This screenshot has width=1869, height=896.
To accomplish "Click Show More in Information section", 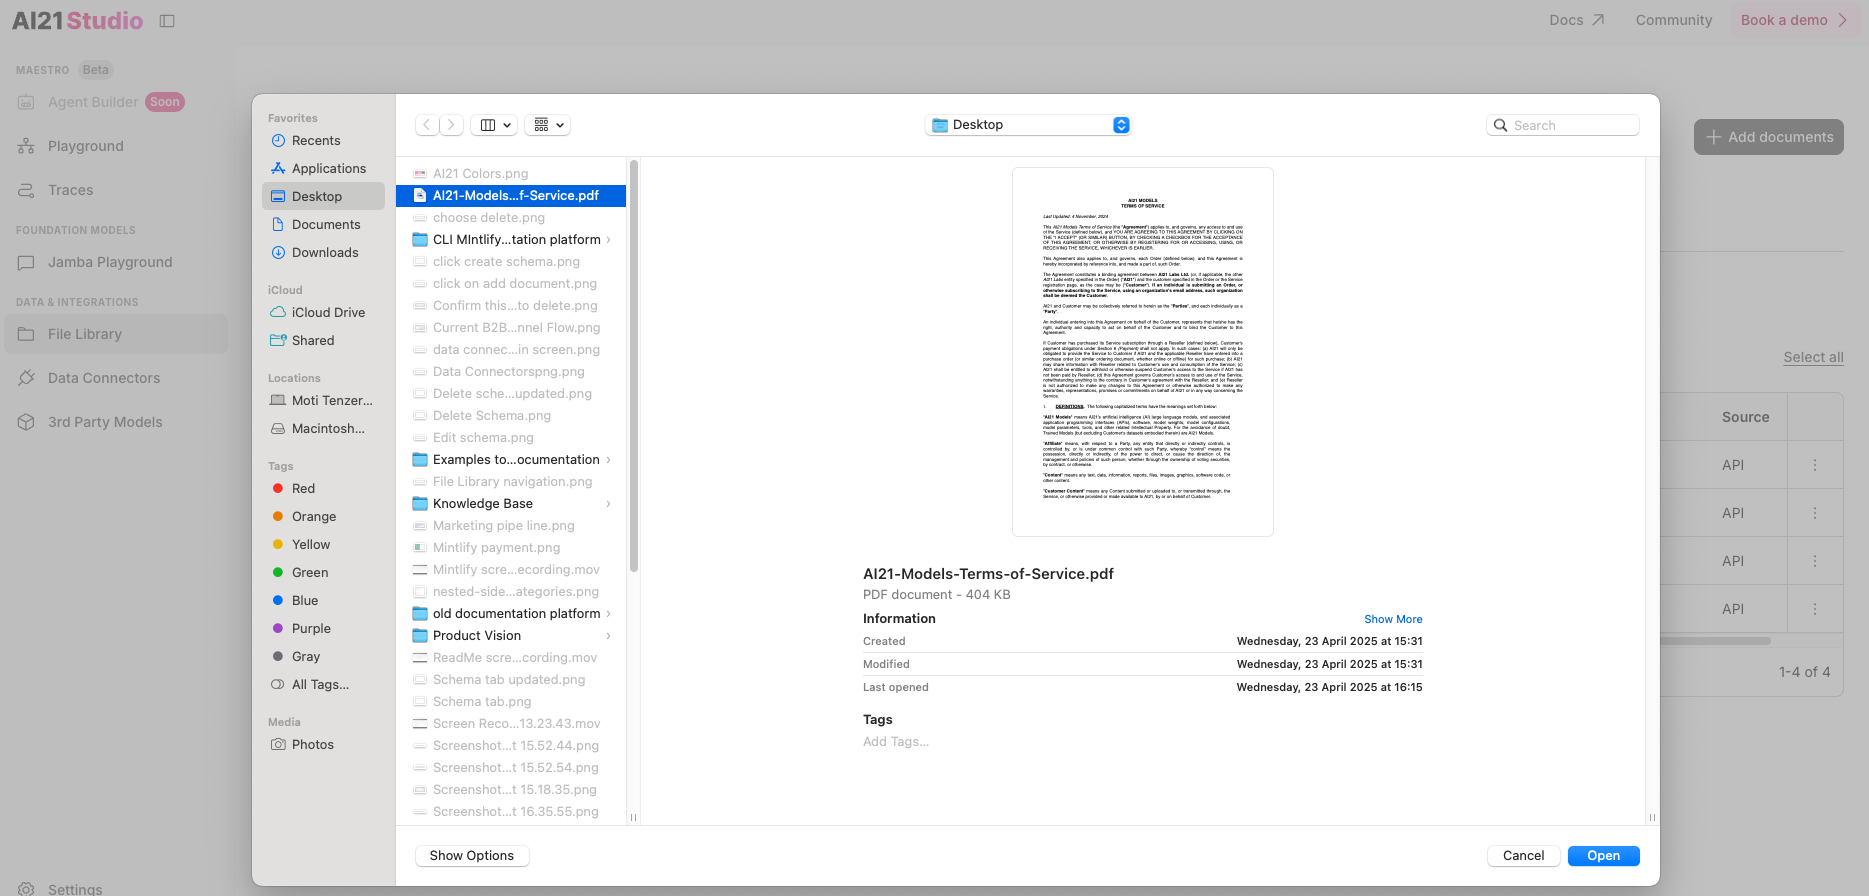I will 1393,620.
